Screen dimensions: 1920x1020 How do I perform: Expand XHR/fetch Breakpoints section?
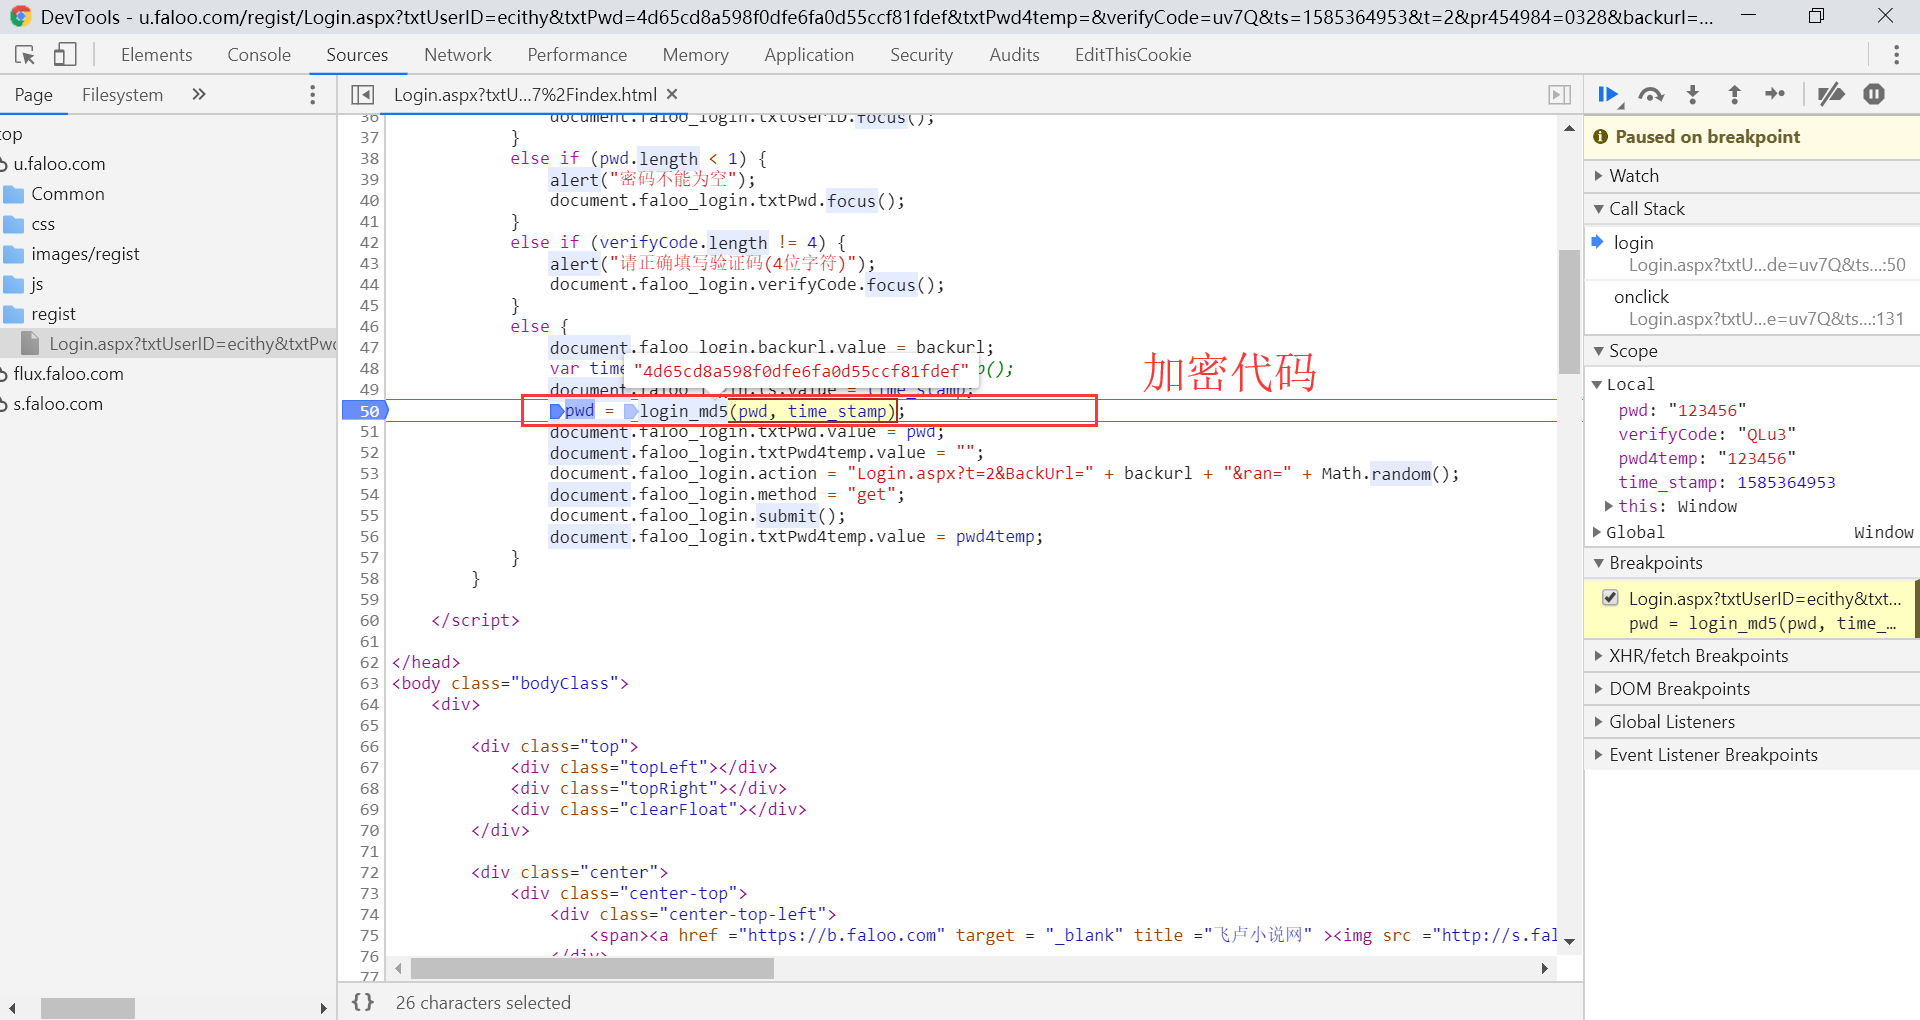(1752, 656)
